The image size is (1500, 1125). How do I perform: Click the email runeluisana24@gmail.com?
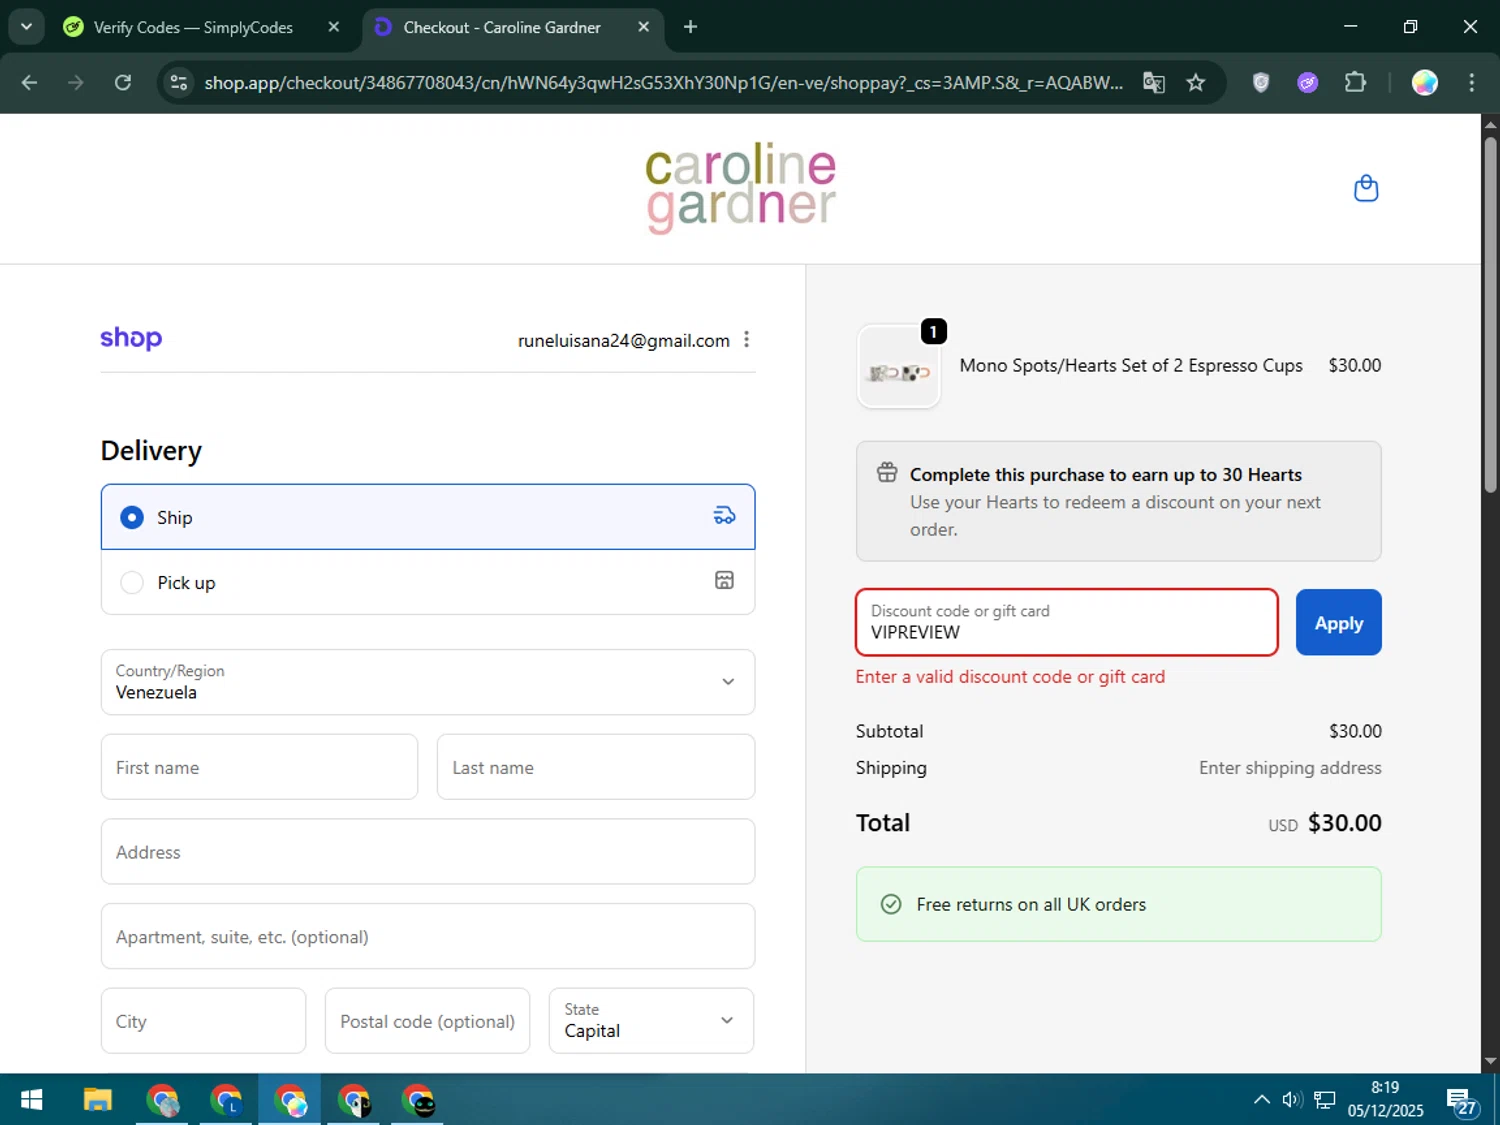(x=624, y=340)
